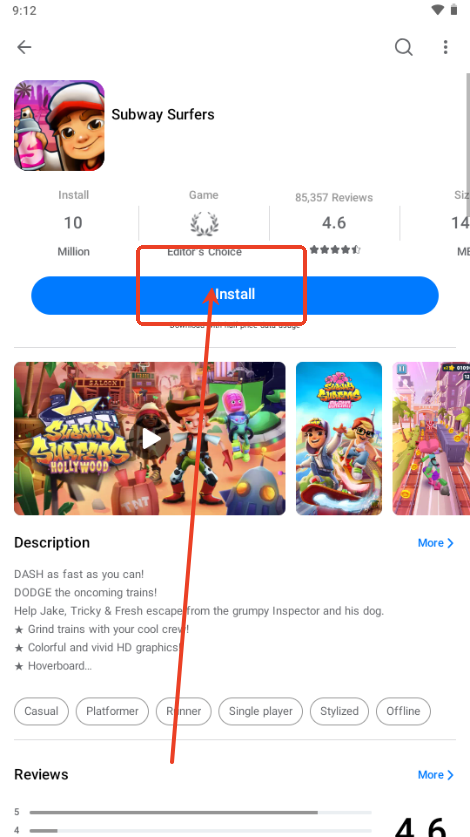Expand Description with More chevron

tap(436, 543)
